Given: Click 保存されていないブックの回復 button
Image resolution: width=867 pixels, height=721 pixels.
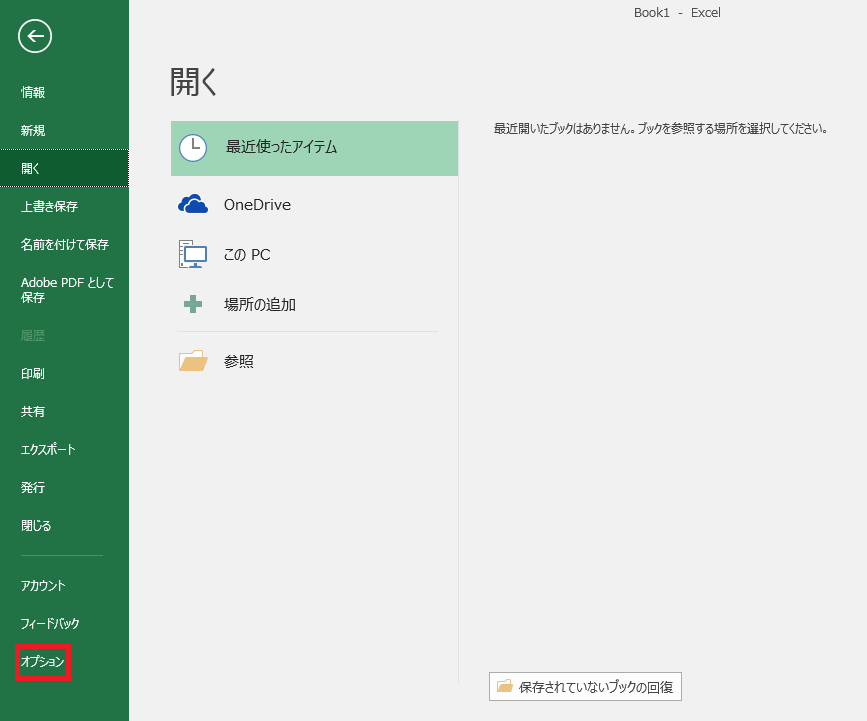Looking at the screenshot, I should 585,687.
